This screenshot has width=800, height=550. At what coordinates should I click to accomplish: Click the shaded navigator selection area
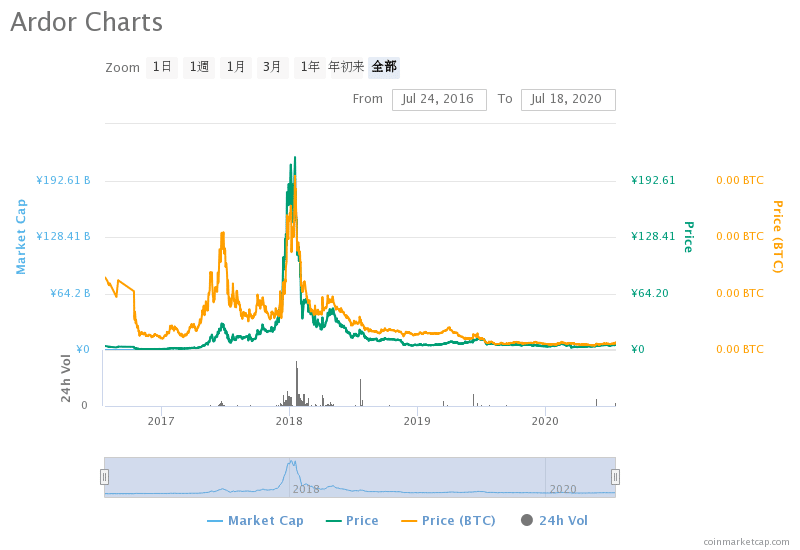[360, 477]
